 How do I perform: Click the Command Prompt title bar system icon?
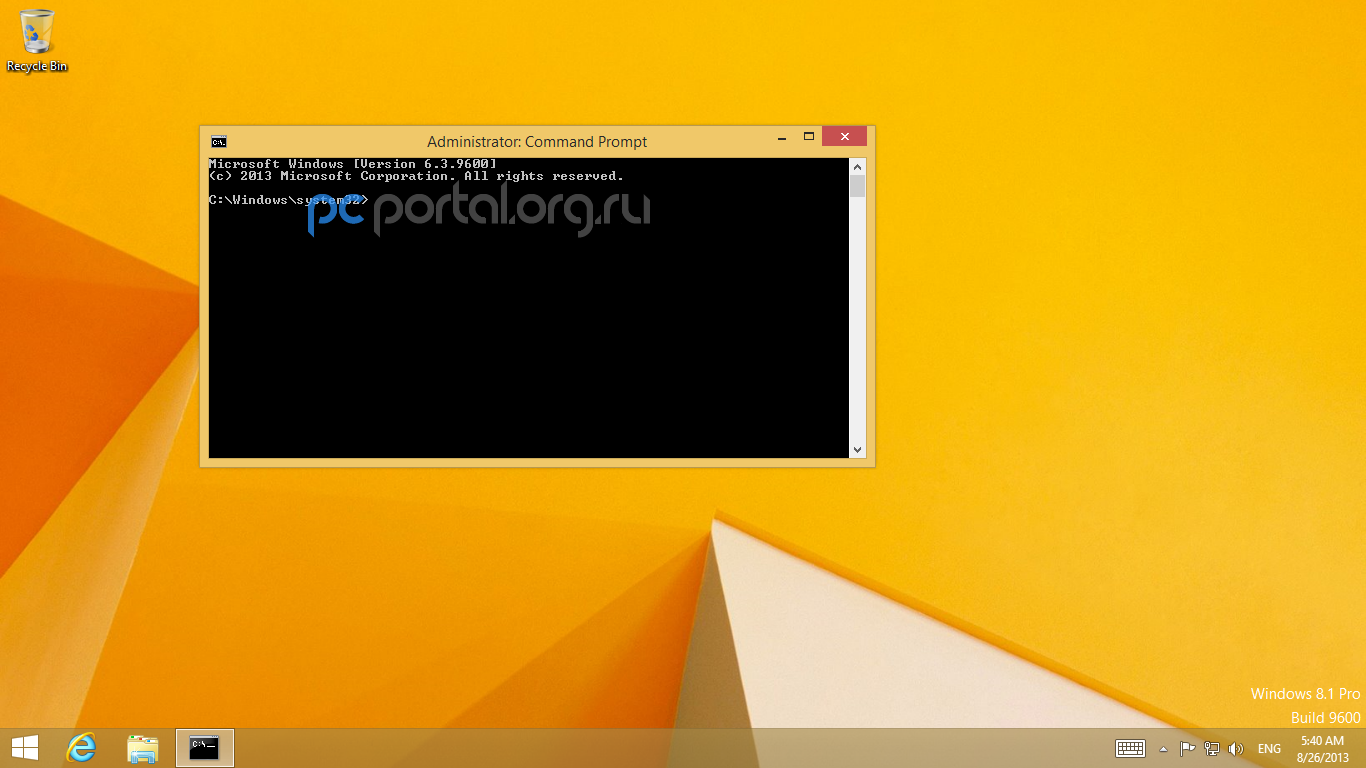(218, 142)
